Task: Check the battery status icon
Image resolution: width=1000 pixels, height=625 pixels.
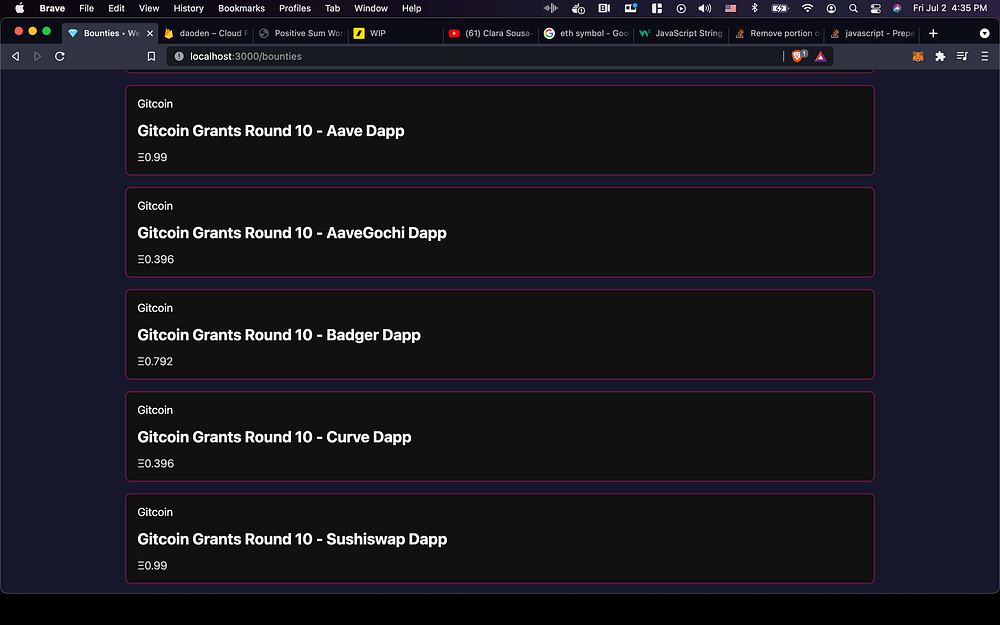Action: pyautogui.click(x=779, y=8)
